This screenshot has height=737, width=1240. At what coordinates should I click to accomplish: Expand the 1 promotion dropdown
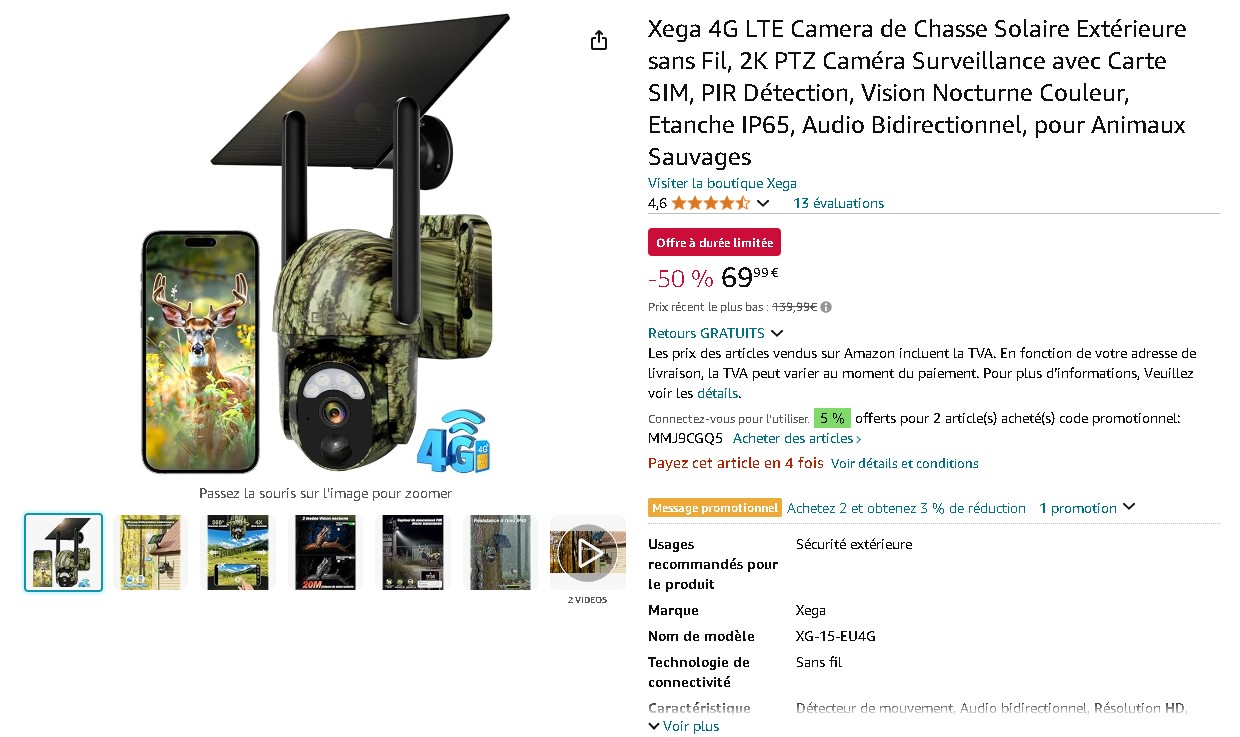tap(1087, 508)
